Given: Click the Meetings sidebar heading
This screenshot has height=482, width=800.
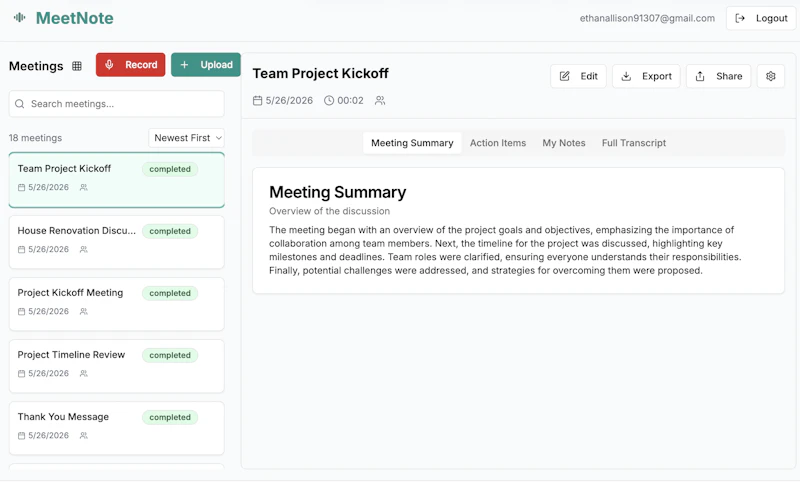Looking at the screenshot, I should click(x=36, y=66).
